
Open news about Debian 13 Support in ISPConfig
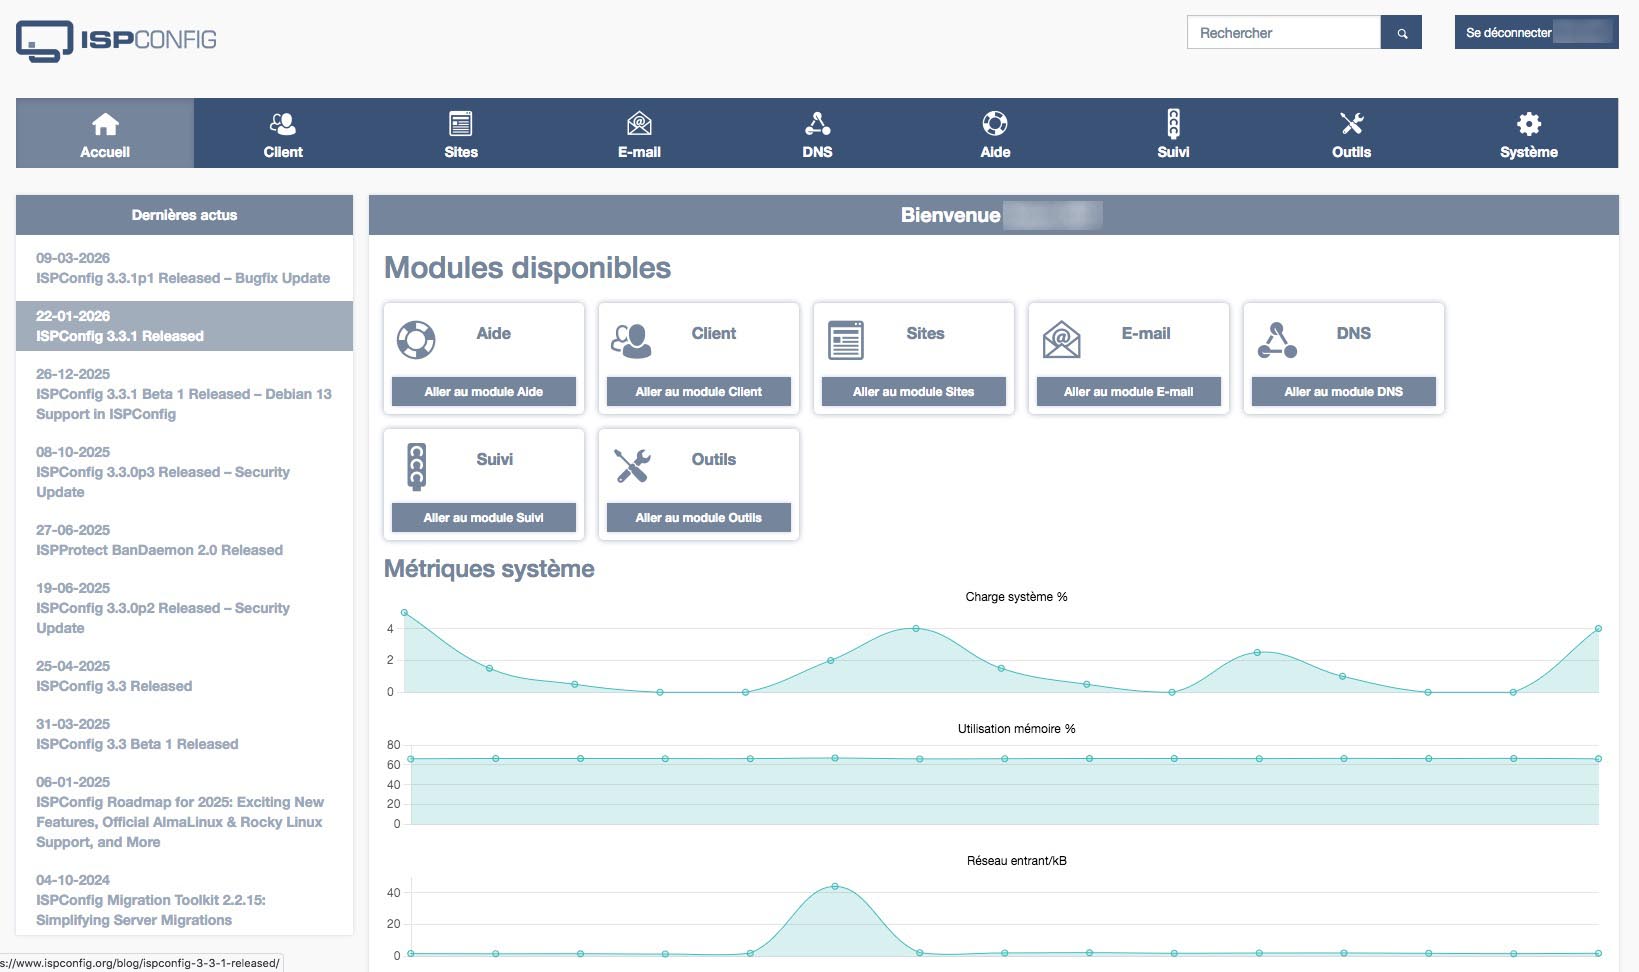point(184,394)
